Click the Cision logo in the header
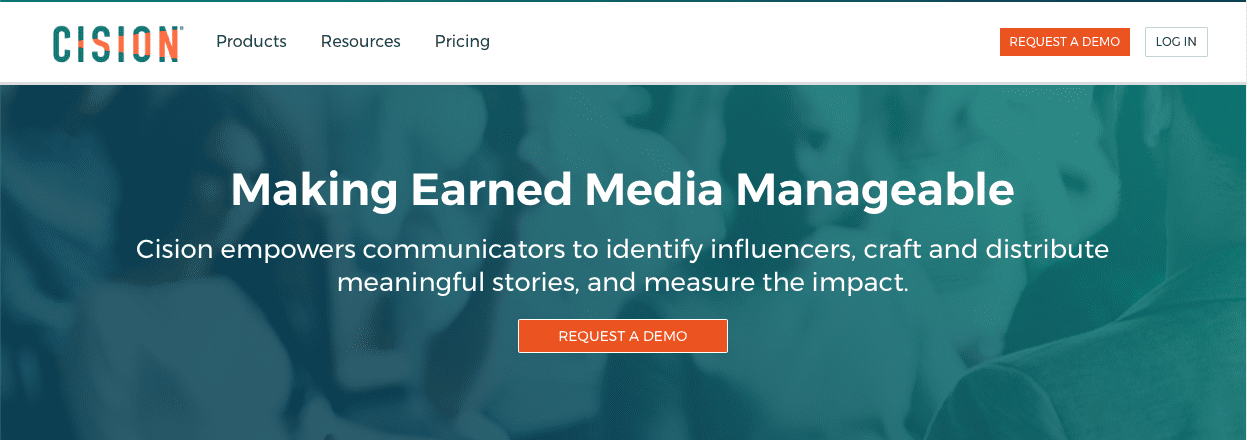The image size is (1248, 440). (116, 43)
